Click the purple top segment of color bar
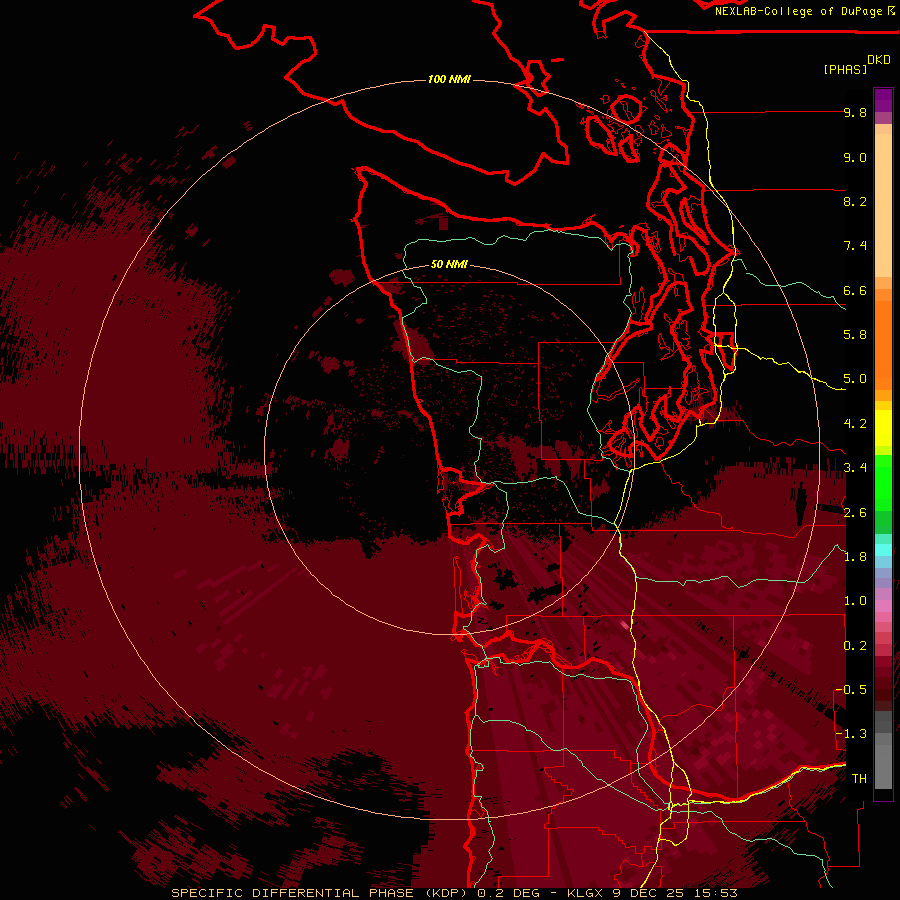Viewport: 900px width, 900px height. (x=883, y=100)
